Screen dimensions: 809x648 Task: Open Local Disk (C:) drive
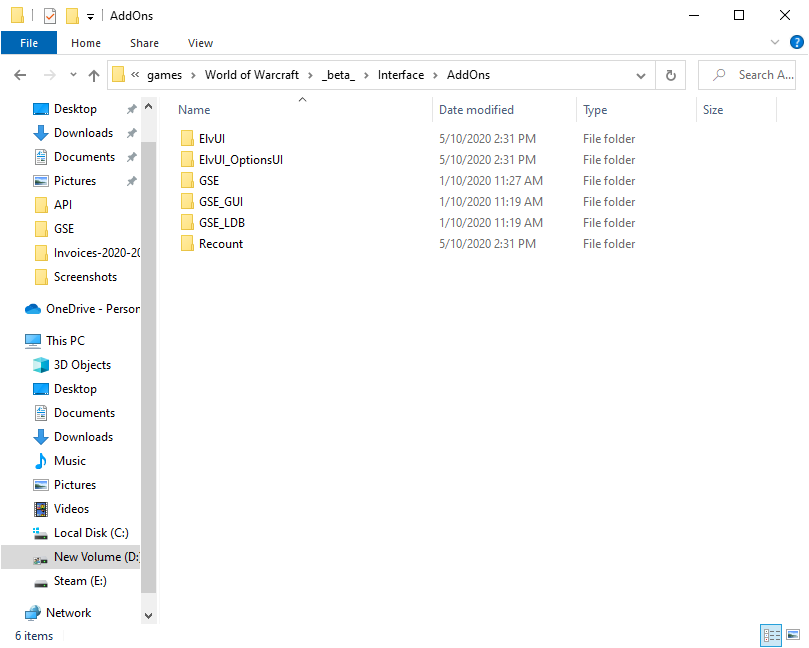[91, 533]
